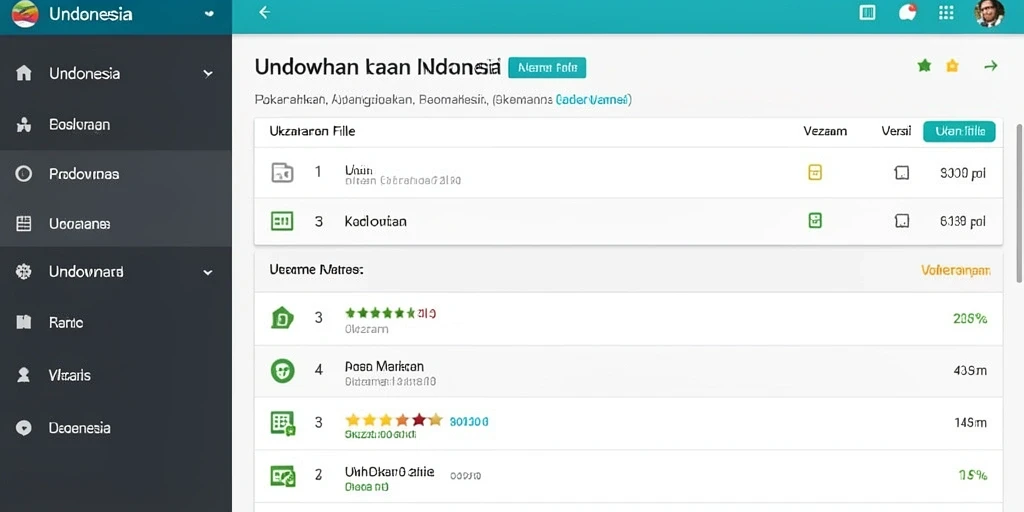Screen dimensions: 1024x512
Task: Click the Kodoutan row name
Action: tap(376, 221)
